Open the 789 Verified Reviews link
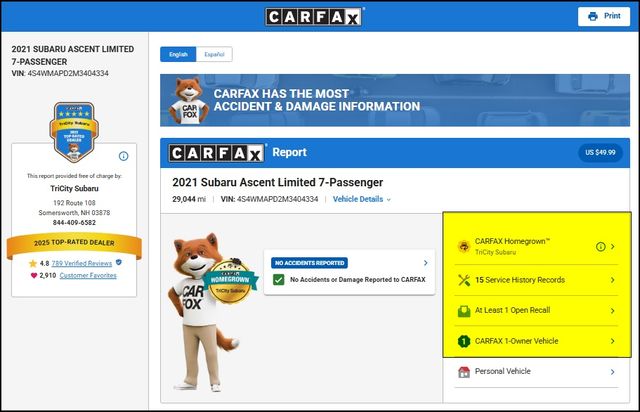The height and width of the screenshot is (412, 640). 82,263
